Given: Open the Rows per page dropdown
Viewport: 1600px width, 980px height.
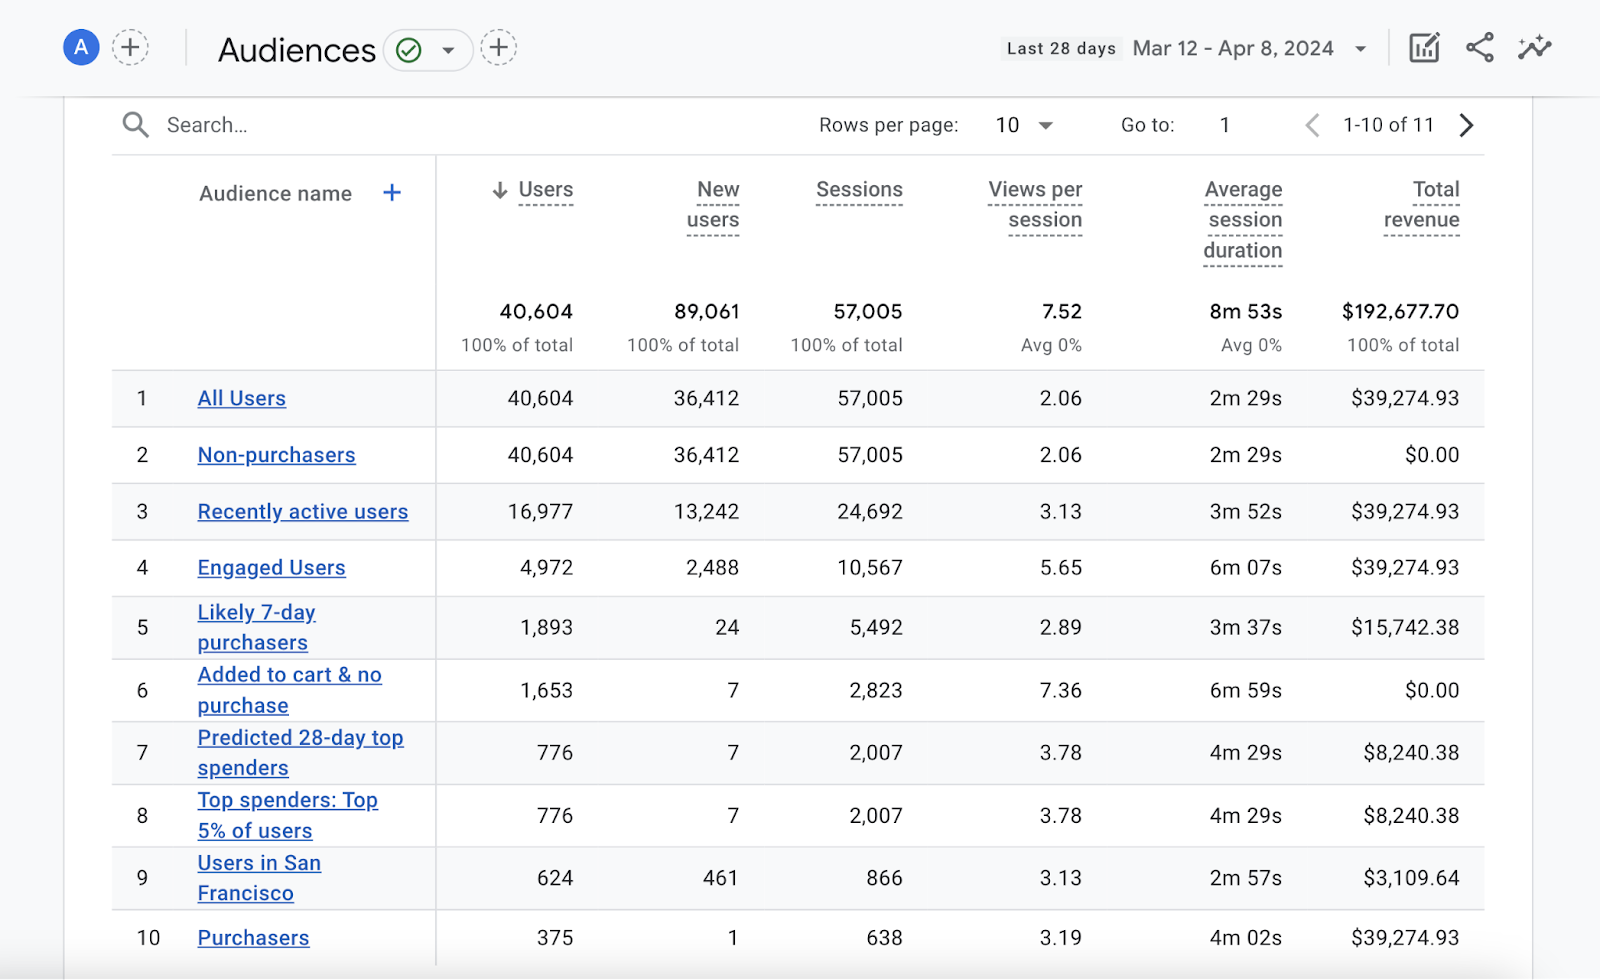Looking at the screenshot, I should pyautogui.click(x=1020, y=124).
